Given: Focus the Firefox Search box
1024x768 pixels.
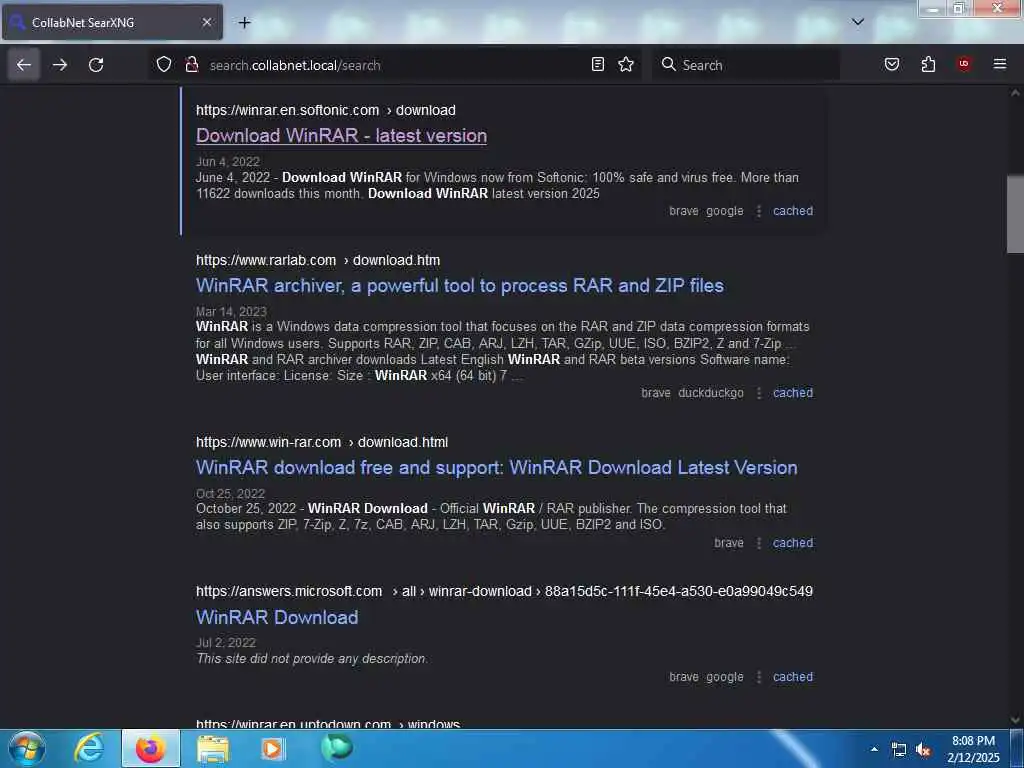Looking at the screenshot, I should [x=746, y=65].
